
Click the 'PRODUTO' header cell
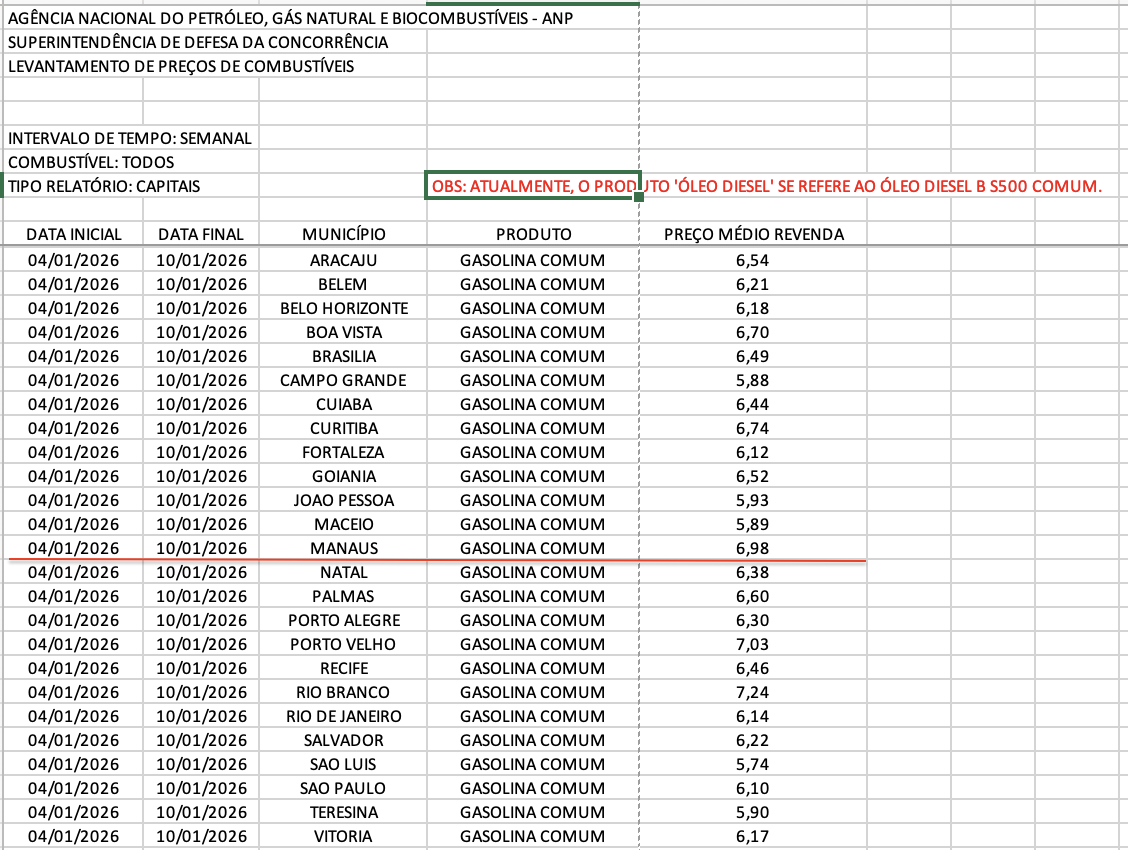click(533, 234)
